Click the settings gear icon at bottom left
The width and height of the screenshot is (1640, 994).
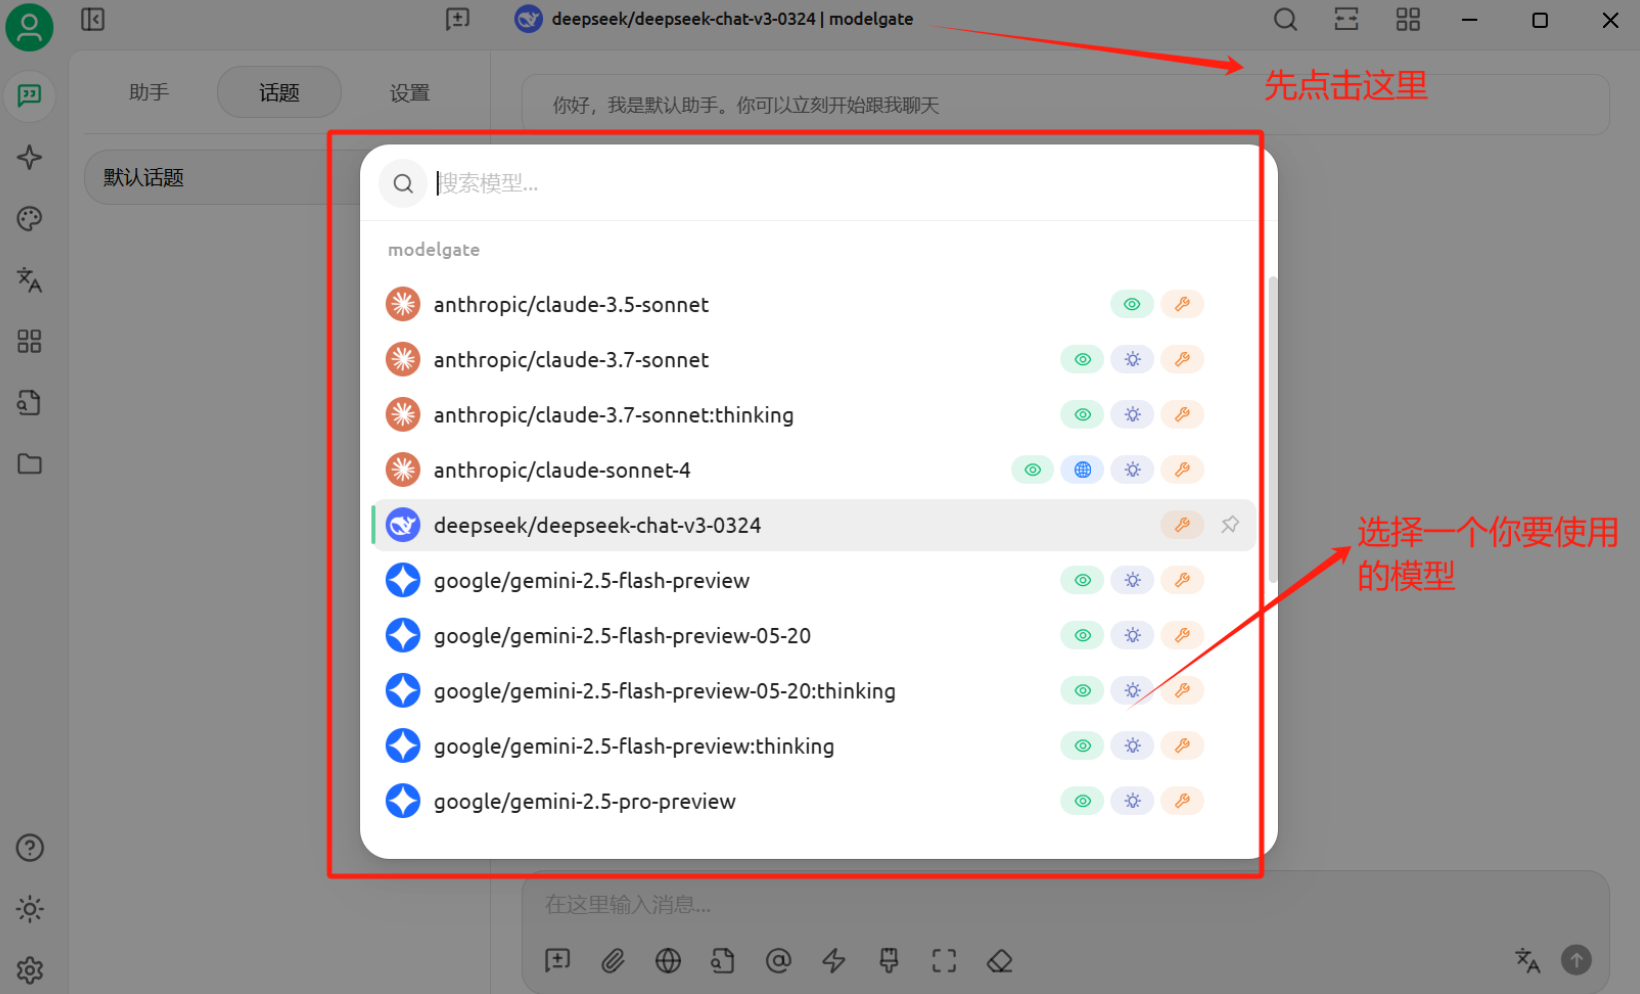coord(29,969)
